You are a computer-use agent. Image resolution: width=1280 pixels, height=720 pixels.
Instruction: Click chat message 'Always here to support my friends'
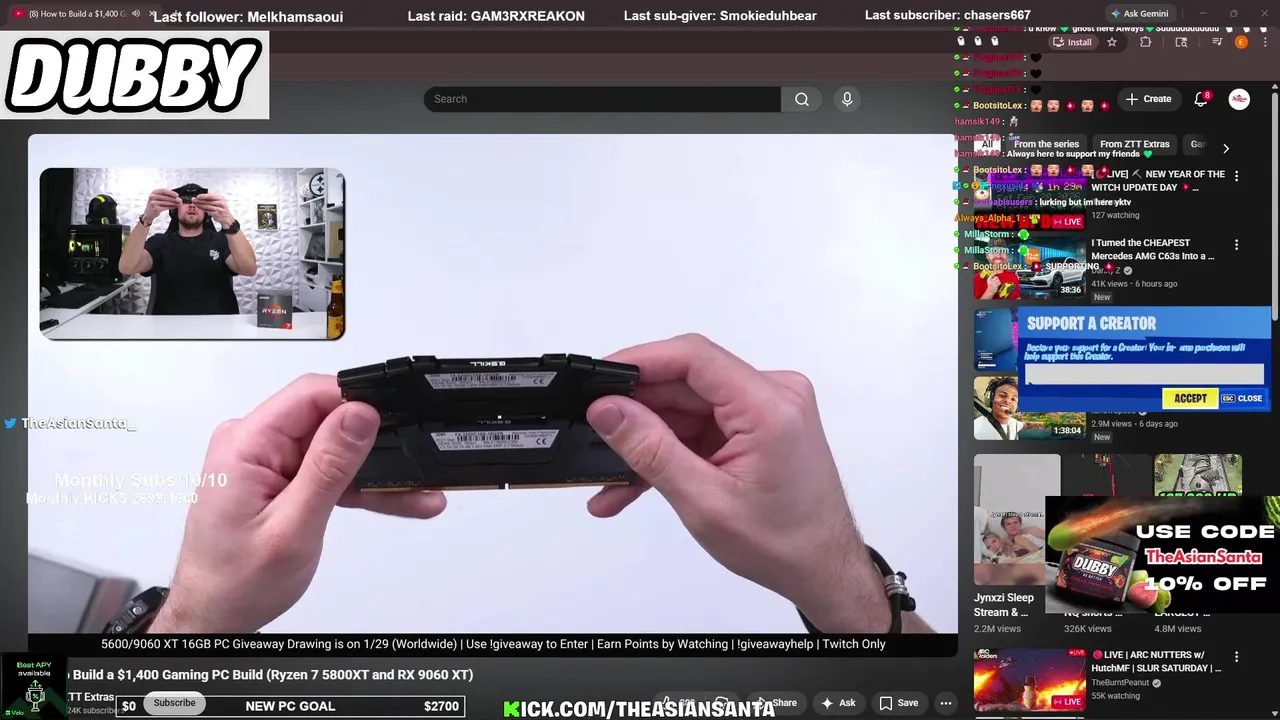pyautogui.click(x=1075, y=154)
